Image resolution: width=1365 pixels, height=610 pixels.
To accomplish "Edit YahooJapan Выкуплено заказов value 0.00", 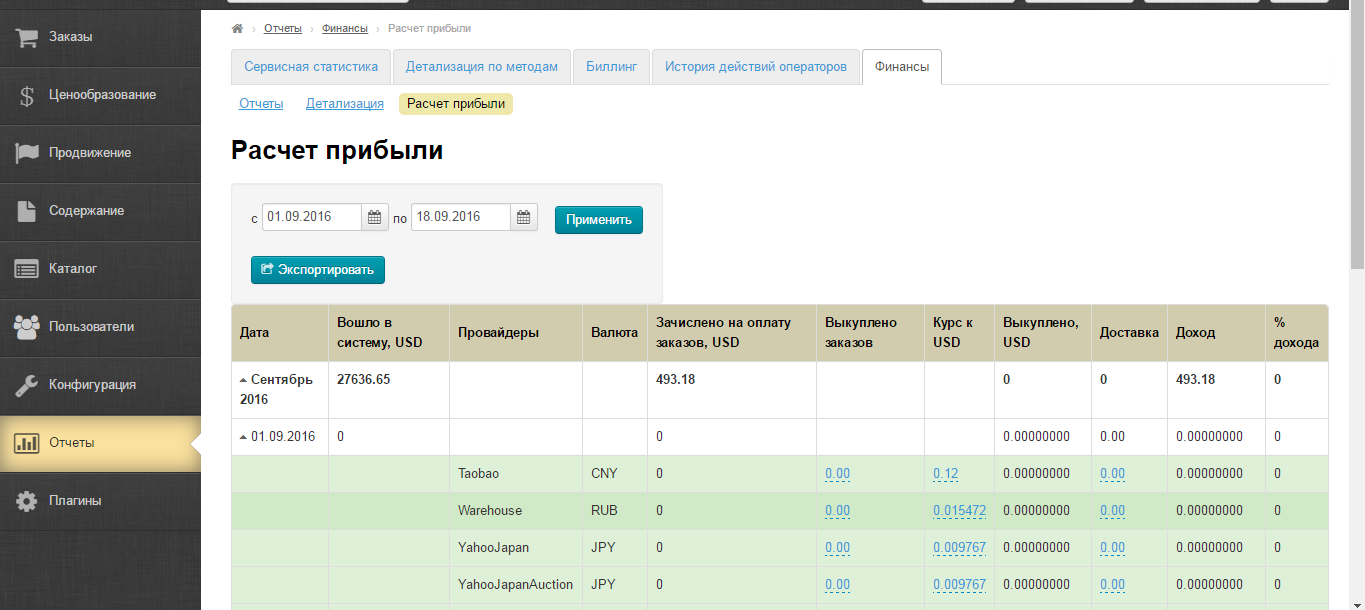I will [x=838, y=548].
